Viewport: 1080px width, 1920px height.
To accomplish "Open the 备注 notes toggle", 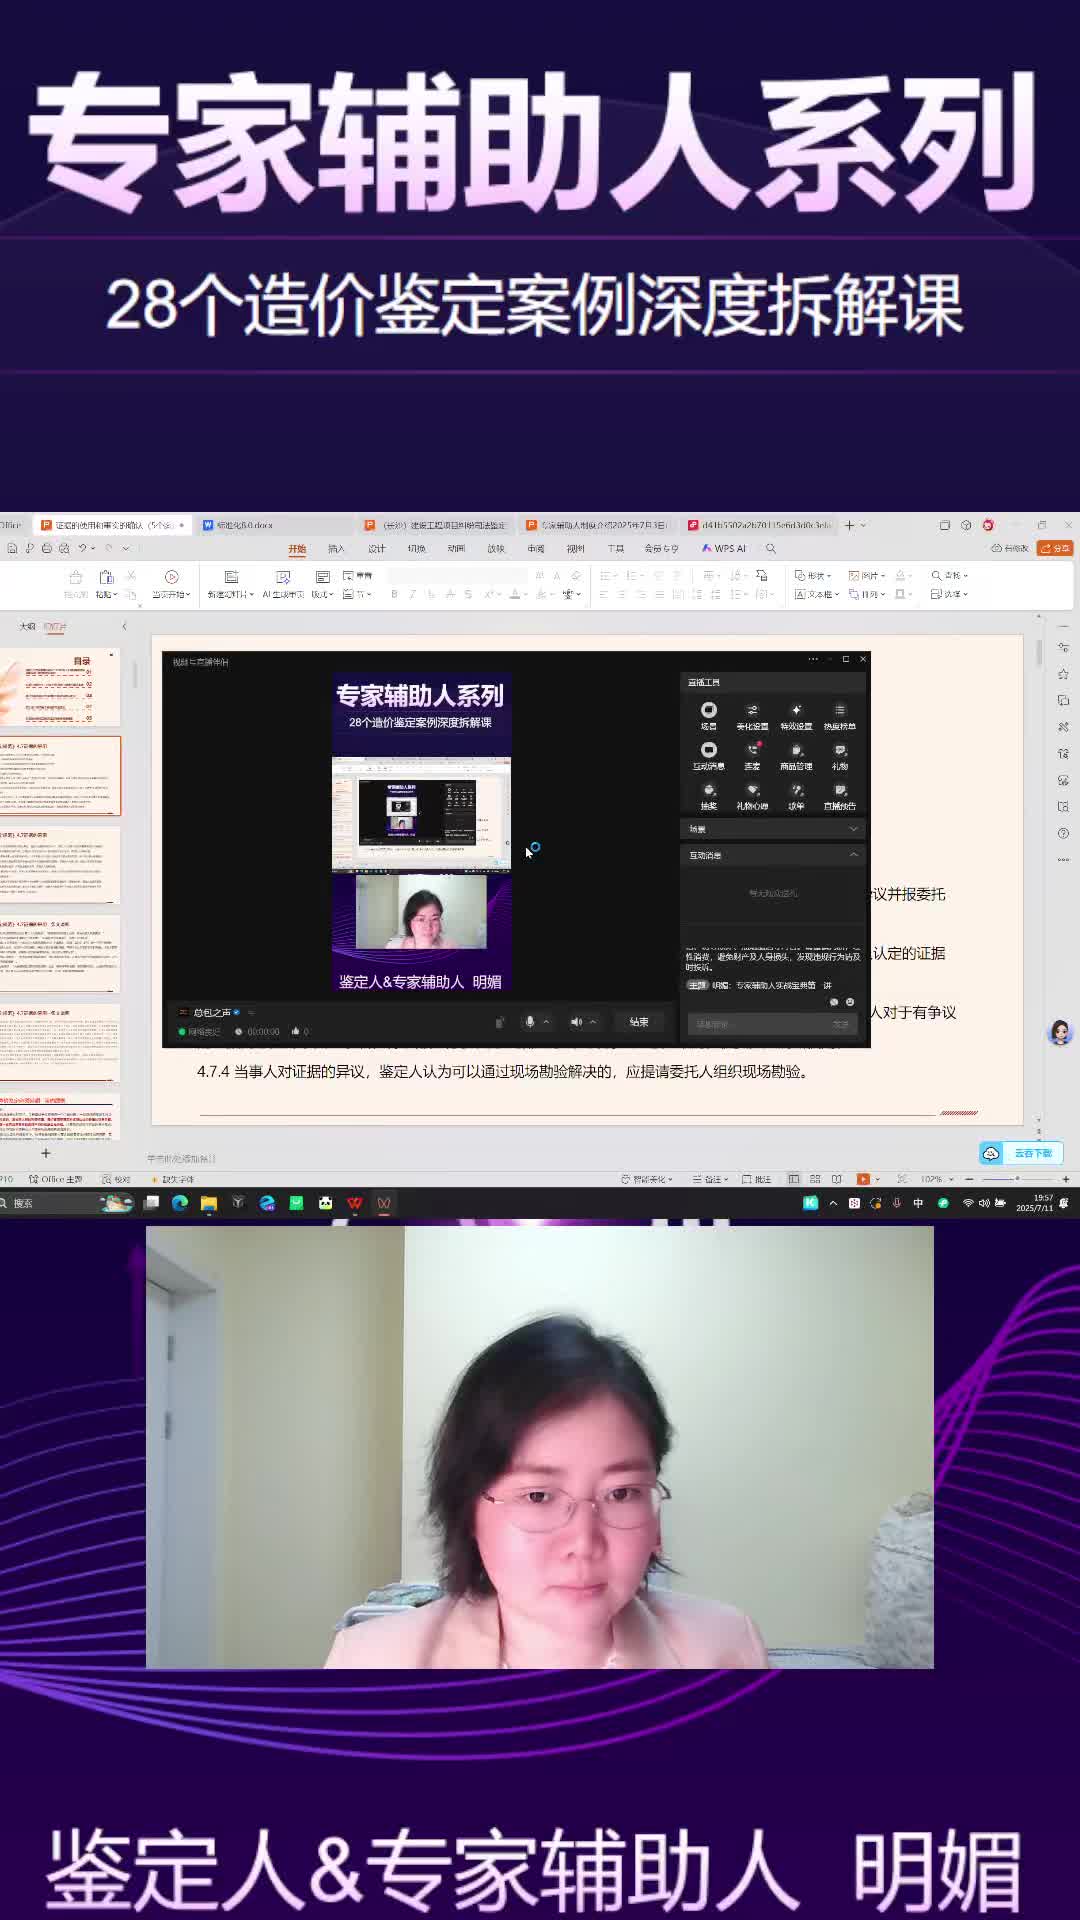I will 713,1179.
